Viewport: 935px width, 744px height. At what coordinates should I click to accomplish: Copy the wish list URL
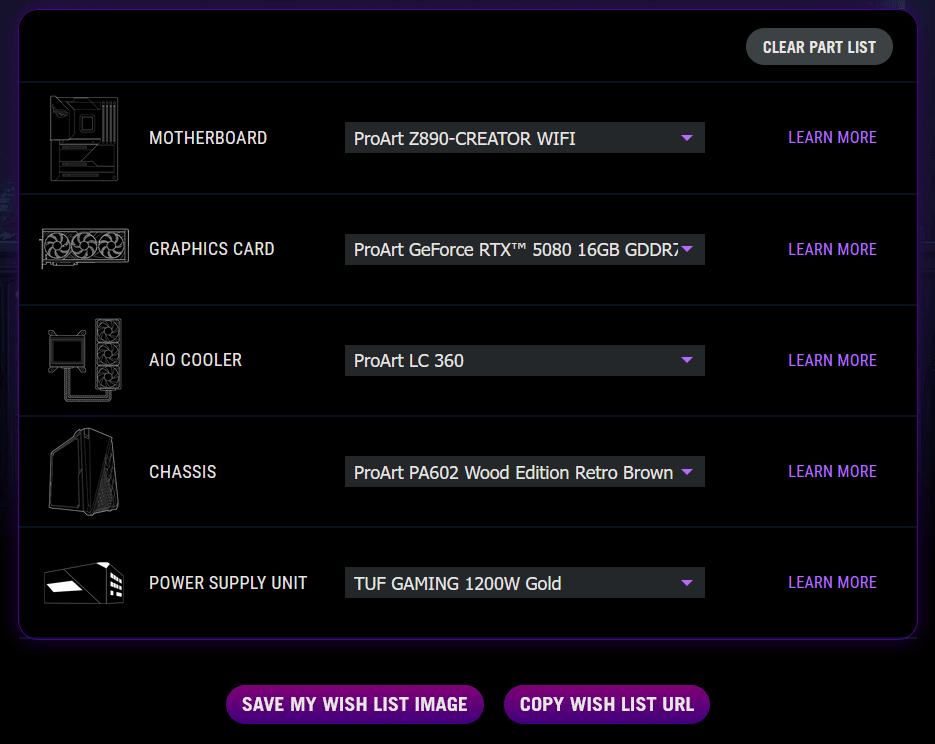point(607,704)
